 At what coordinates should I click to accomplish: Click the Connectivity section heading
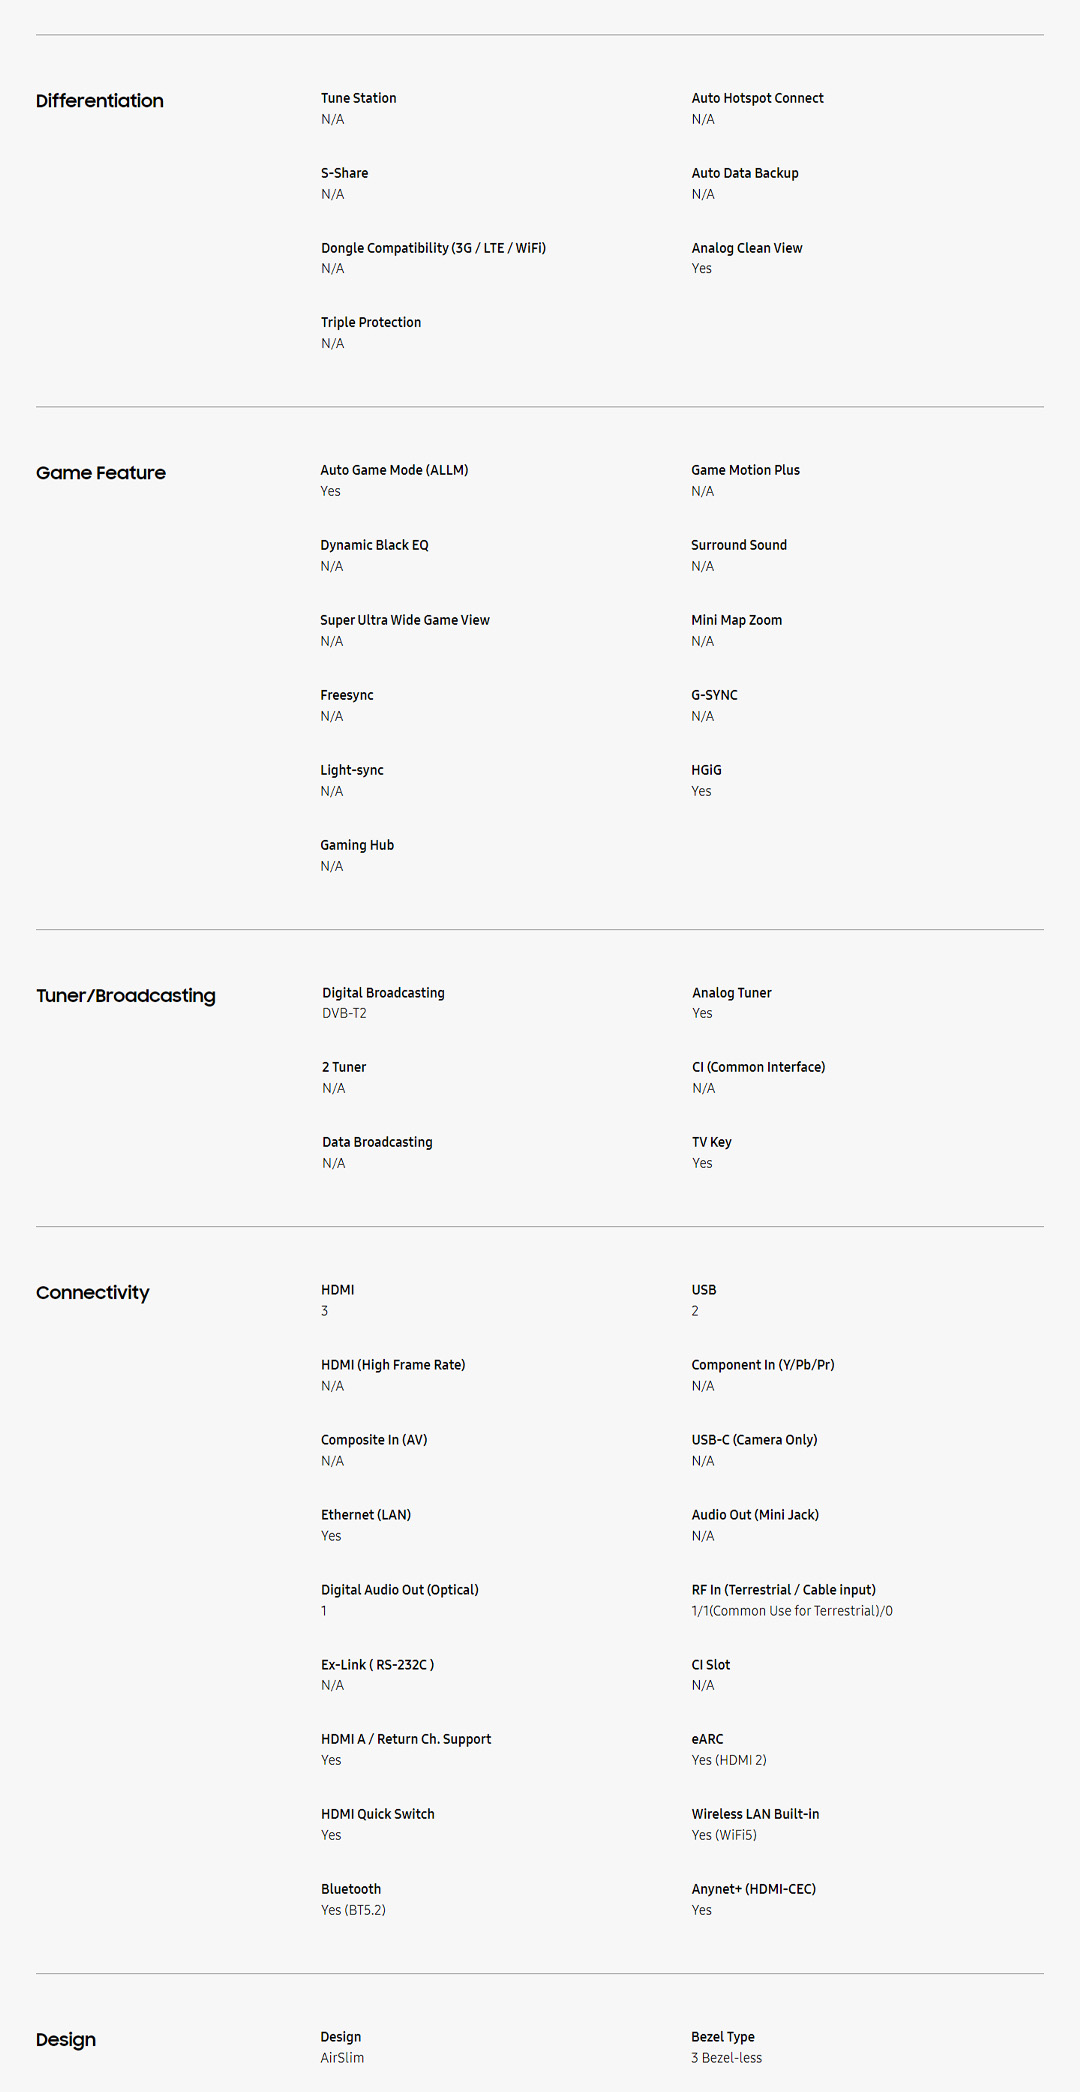tap(93, 1293)
